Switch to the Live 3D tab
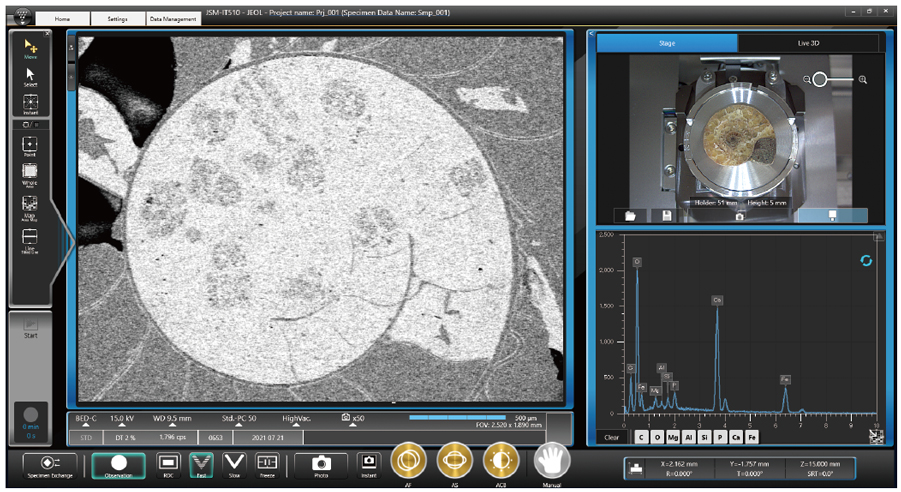 [810, 43]
